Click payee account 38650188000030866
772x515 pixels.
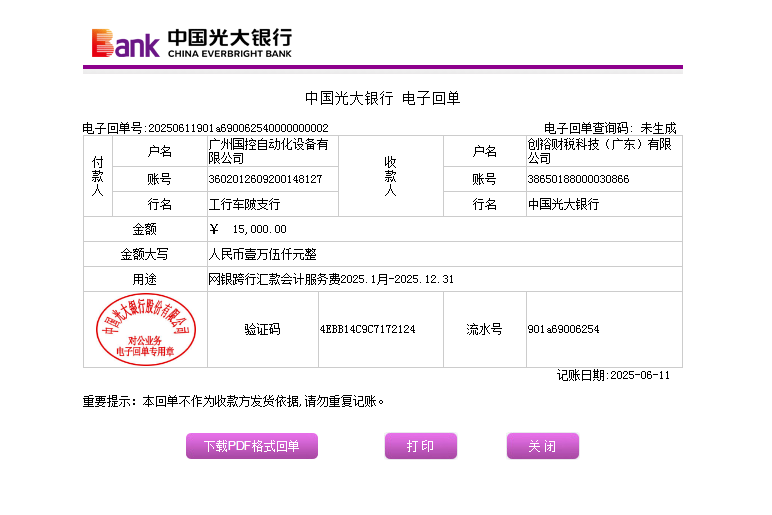click(578, 179)
